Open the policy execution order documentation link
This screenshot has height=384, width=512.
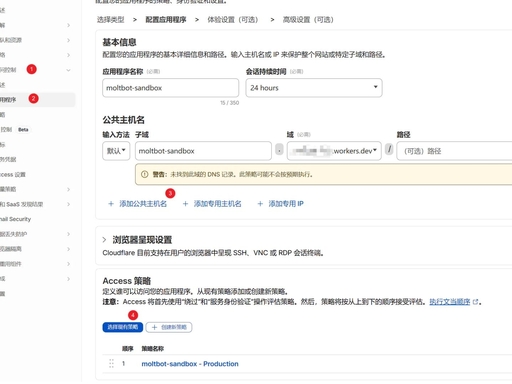point(450,302)
